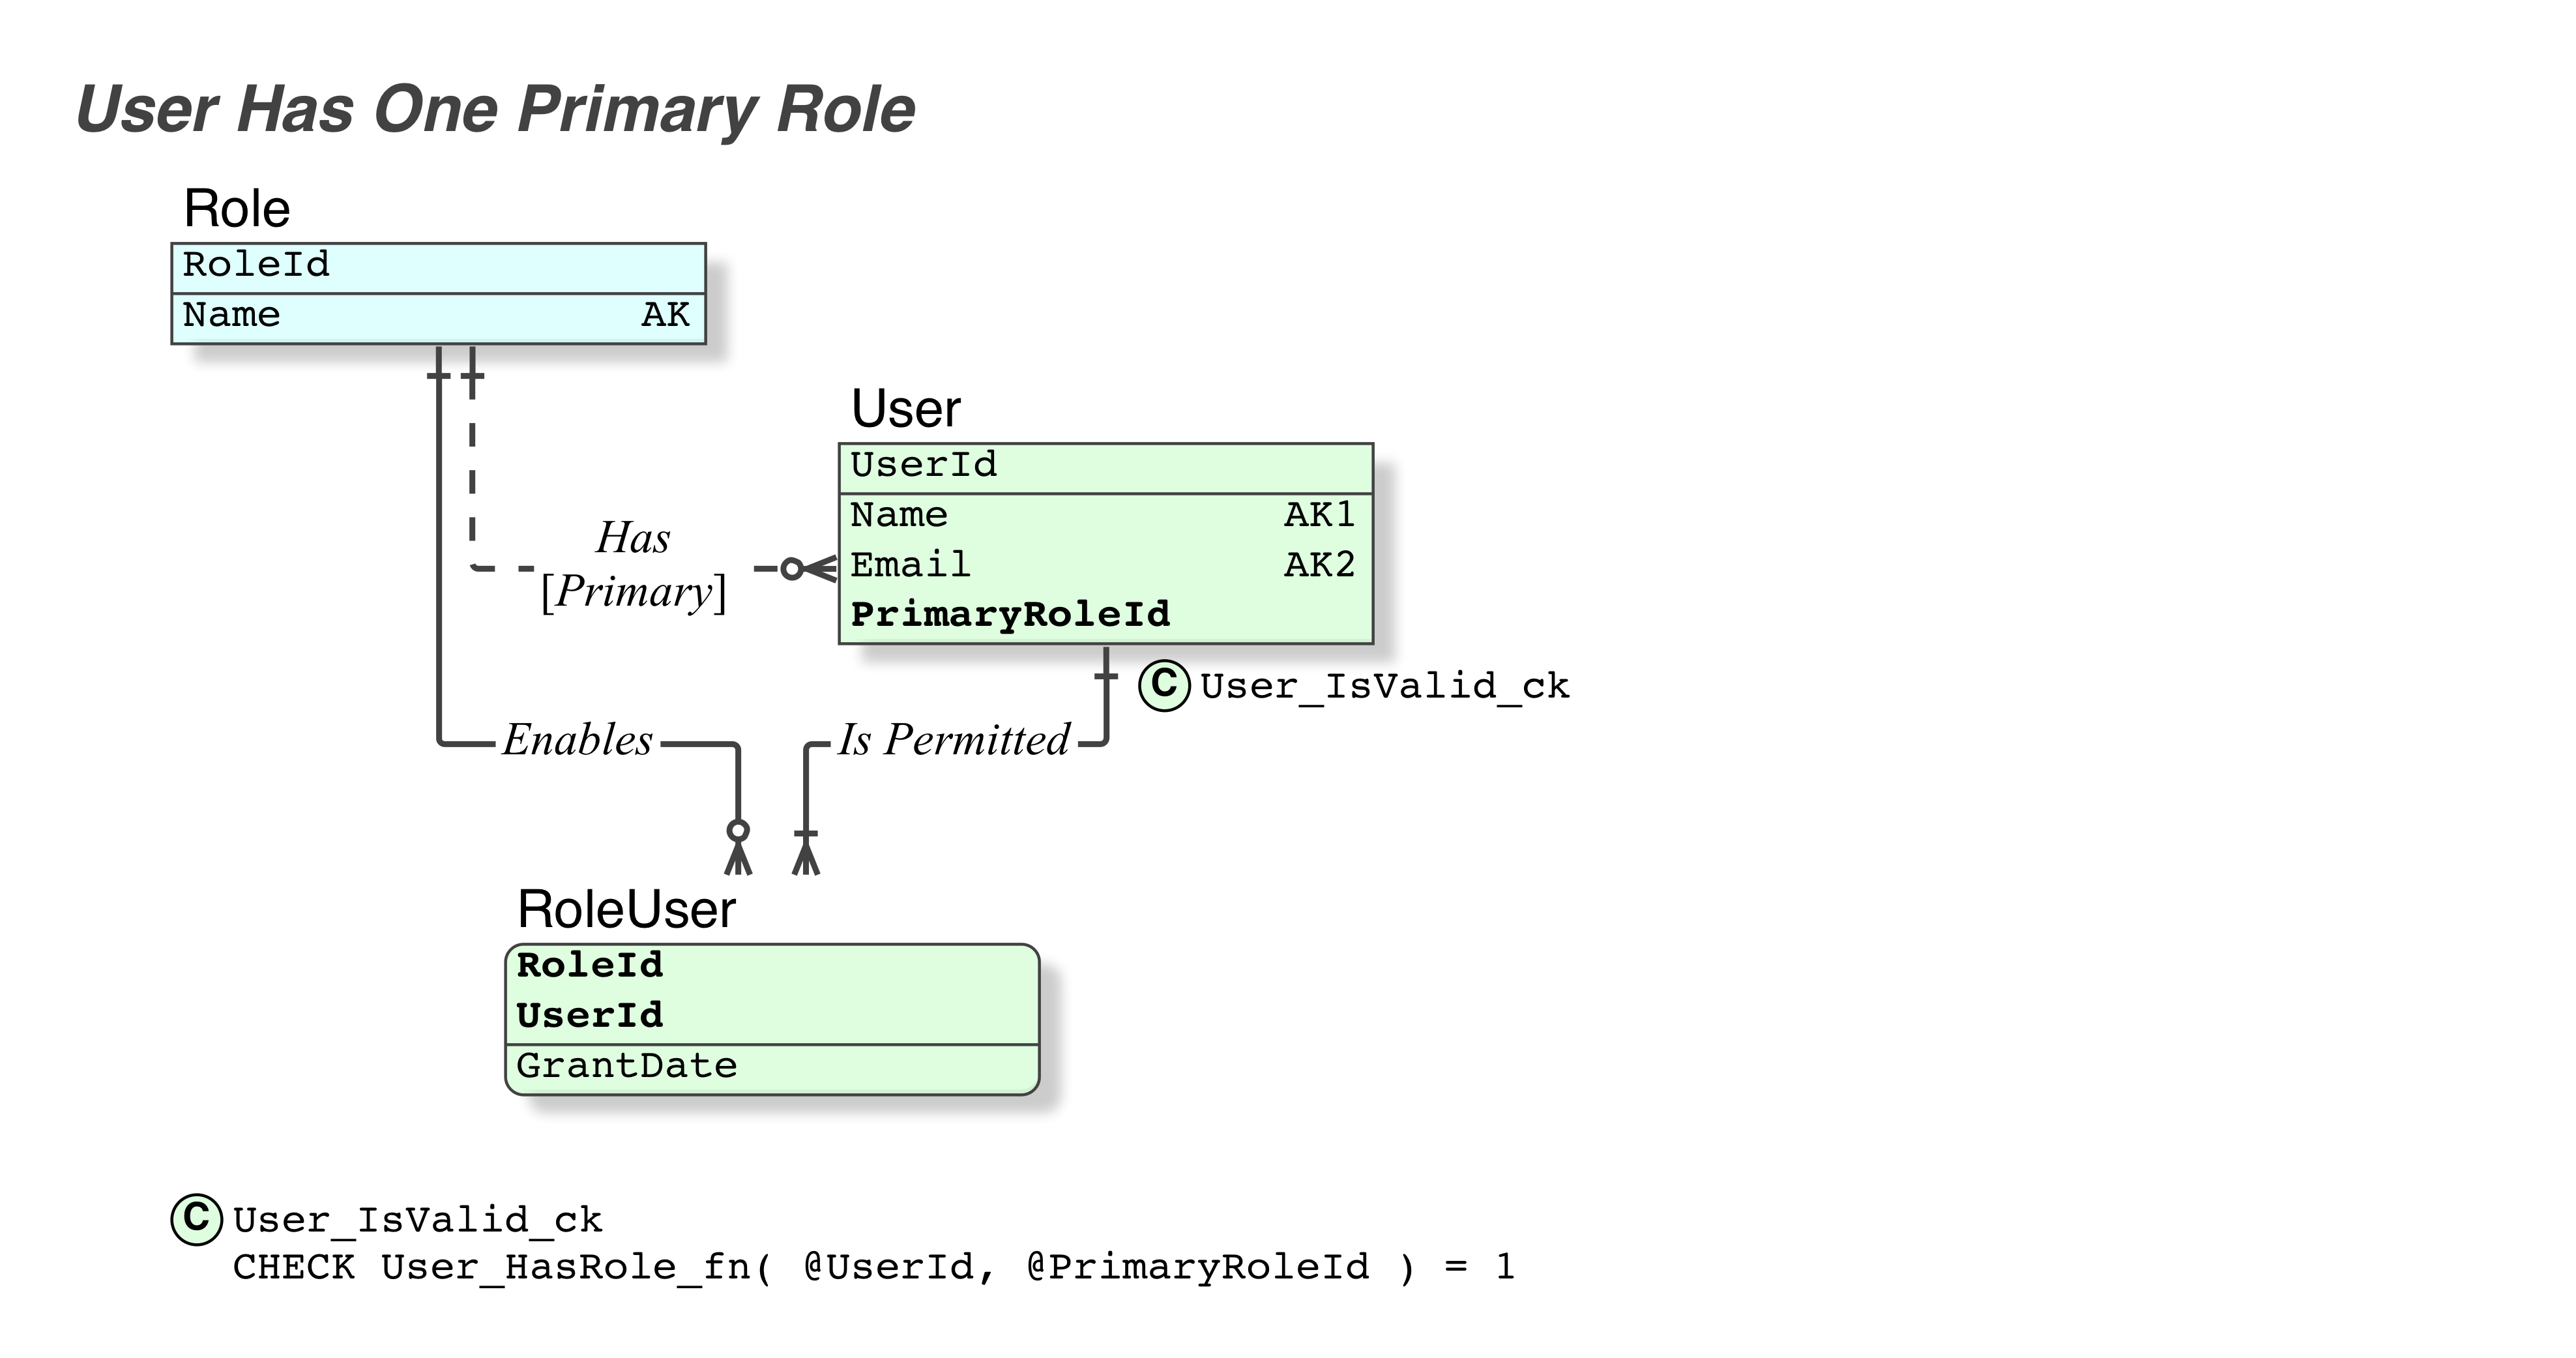Click the 'AK' marker in the Role table

[665, 315]
